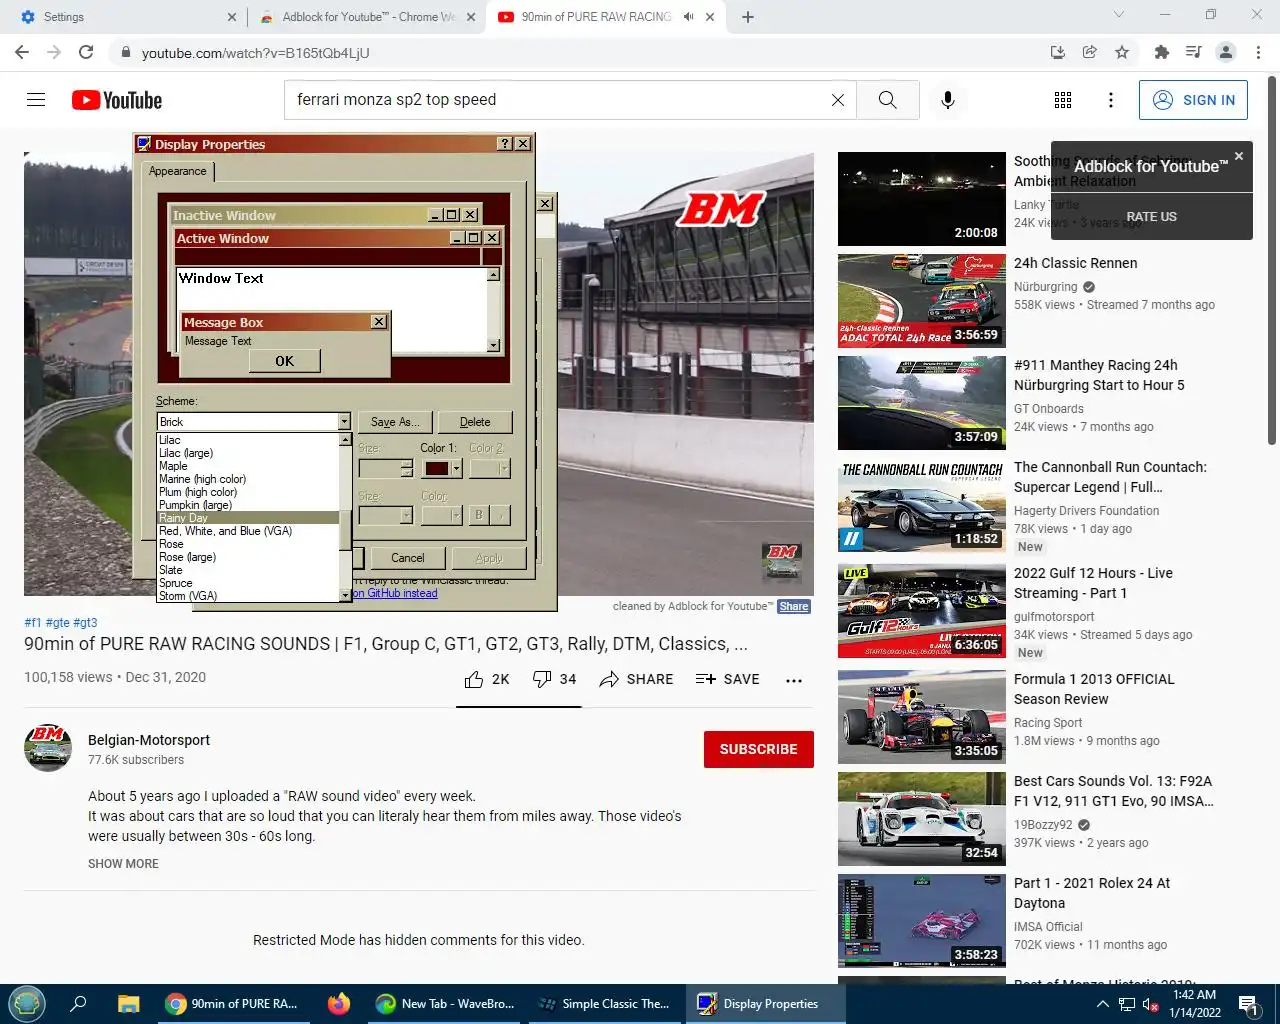Screen dimensions: 1280x1024
Task: Open the taskbar notification center
Action: pyautogui.click(x=1248, y=1003)
